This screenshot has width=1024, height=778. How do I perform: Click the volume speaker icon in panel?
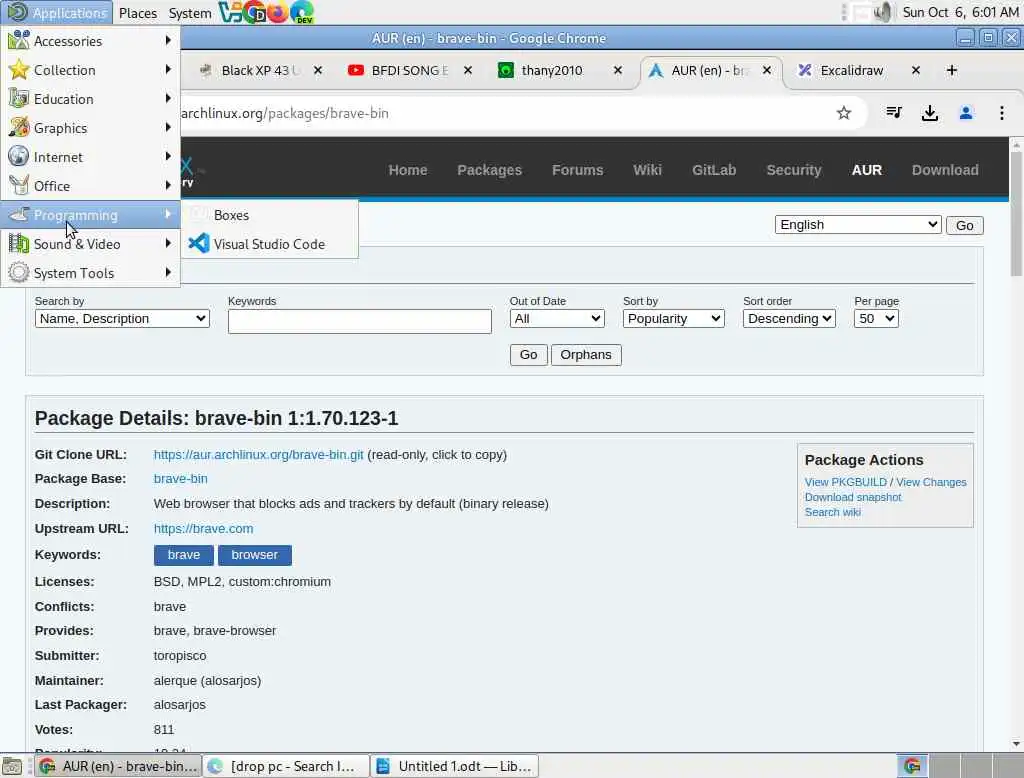(882, 12)
